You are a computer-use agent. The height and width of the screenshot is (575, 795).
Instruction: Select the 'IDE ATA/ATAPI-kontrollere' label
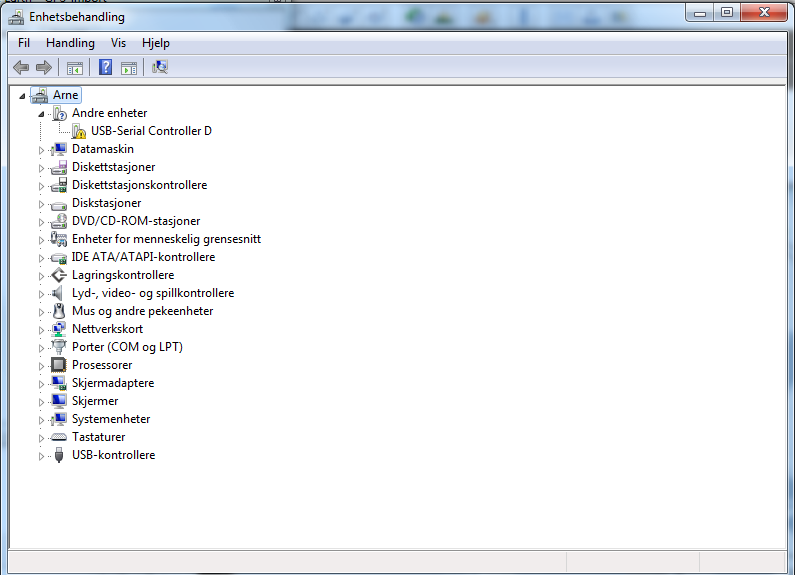tap(143, 257)
